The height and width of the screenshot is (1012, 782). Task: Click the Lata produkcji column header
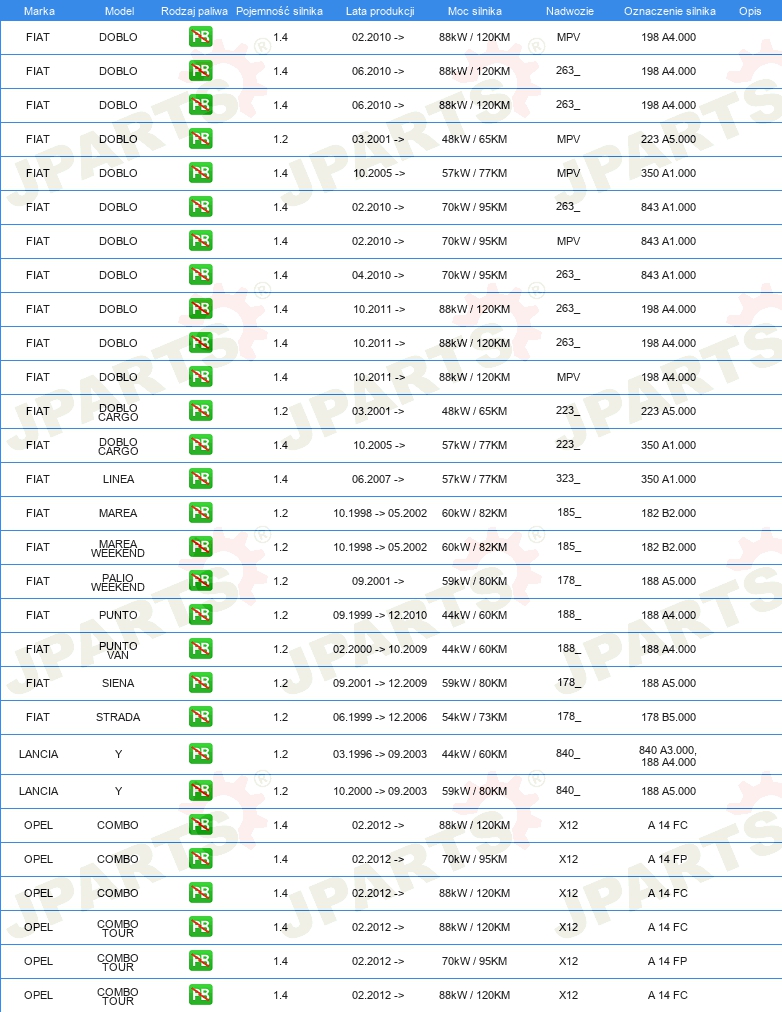point(380,11)
